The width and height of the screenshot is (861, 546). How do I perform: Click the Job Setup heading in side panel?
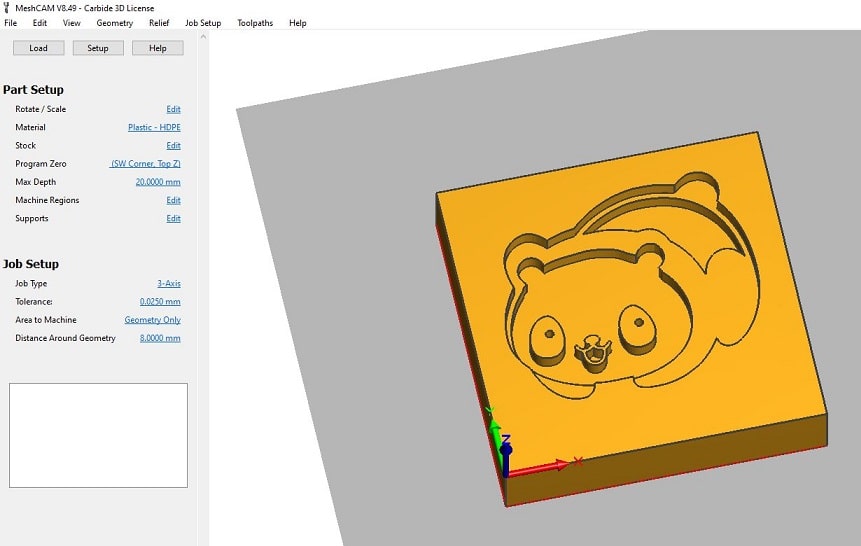click(x=31, y=264)
